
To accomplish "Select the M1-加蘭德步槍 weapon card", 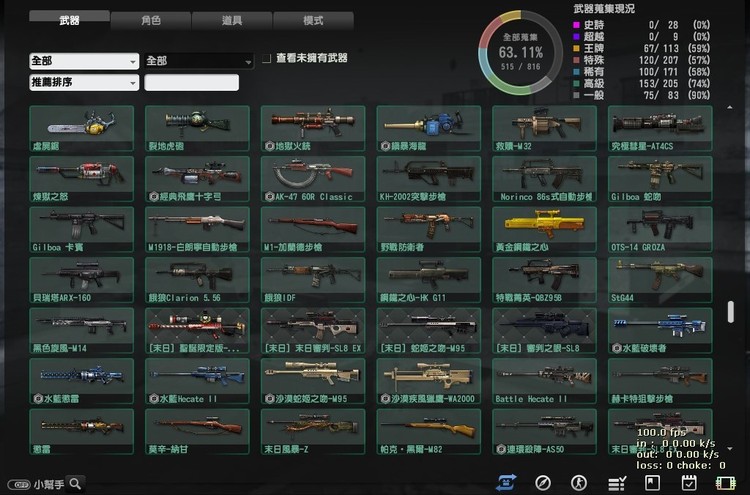I will (313, 230).
